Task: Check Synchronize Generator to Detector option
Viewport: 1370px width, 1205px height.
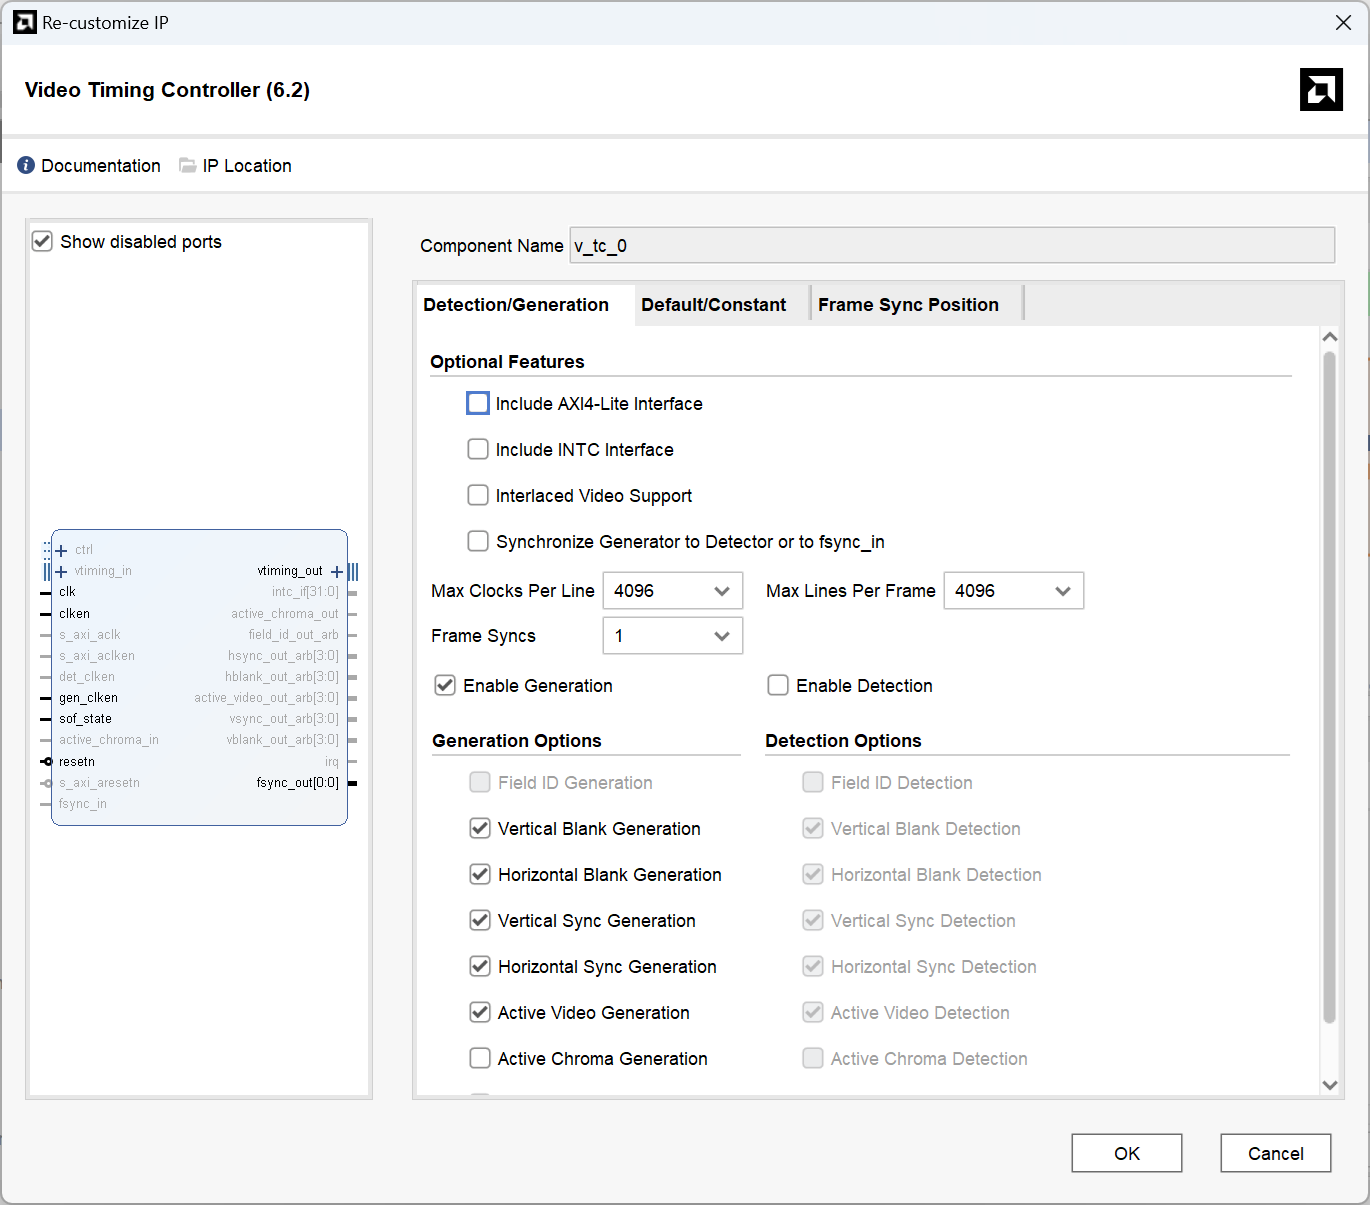Action: click(478, 541)
